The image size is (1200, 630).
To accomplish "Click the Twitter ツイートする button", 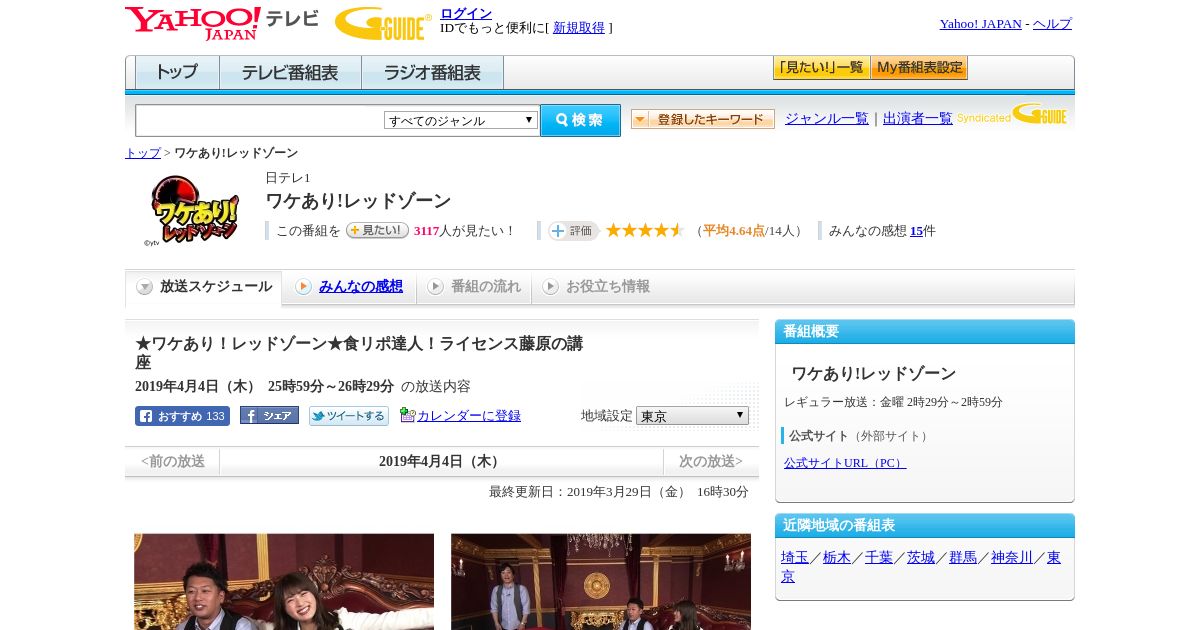I will [x=349, y=416].
